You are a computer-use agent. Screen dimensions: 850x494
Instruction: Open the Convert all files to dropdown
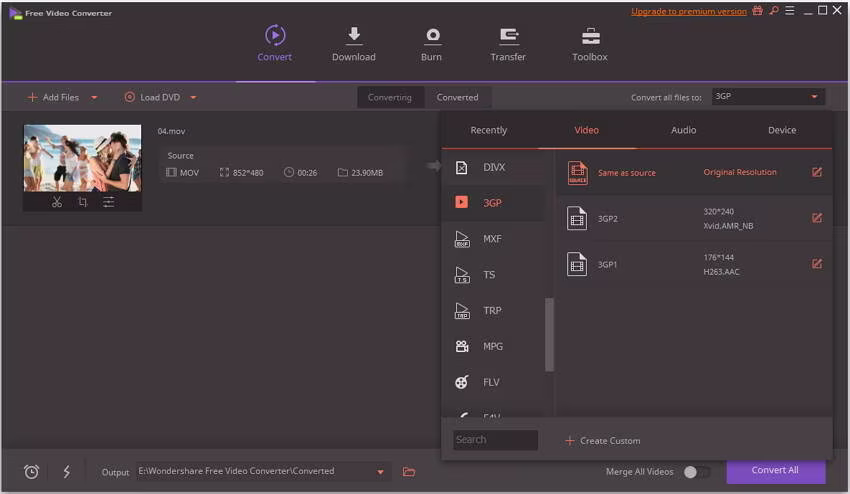point(768,97)
